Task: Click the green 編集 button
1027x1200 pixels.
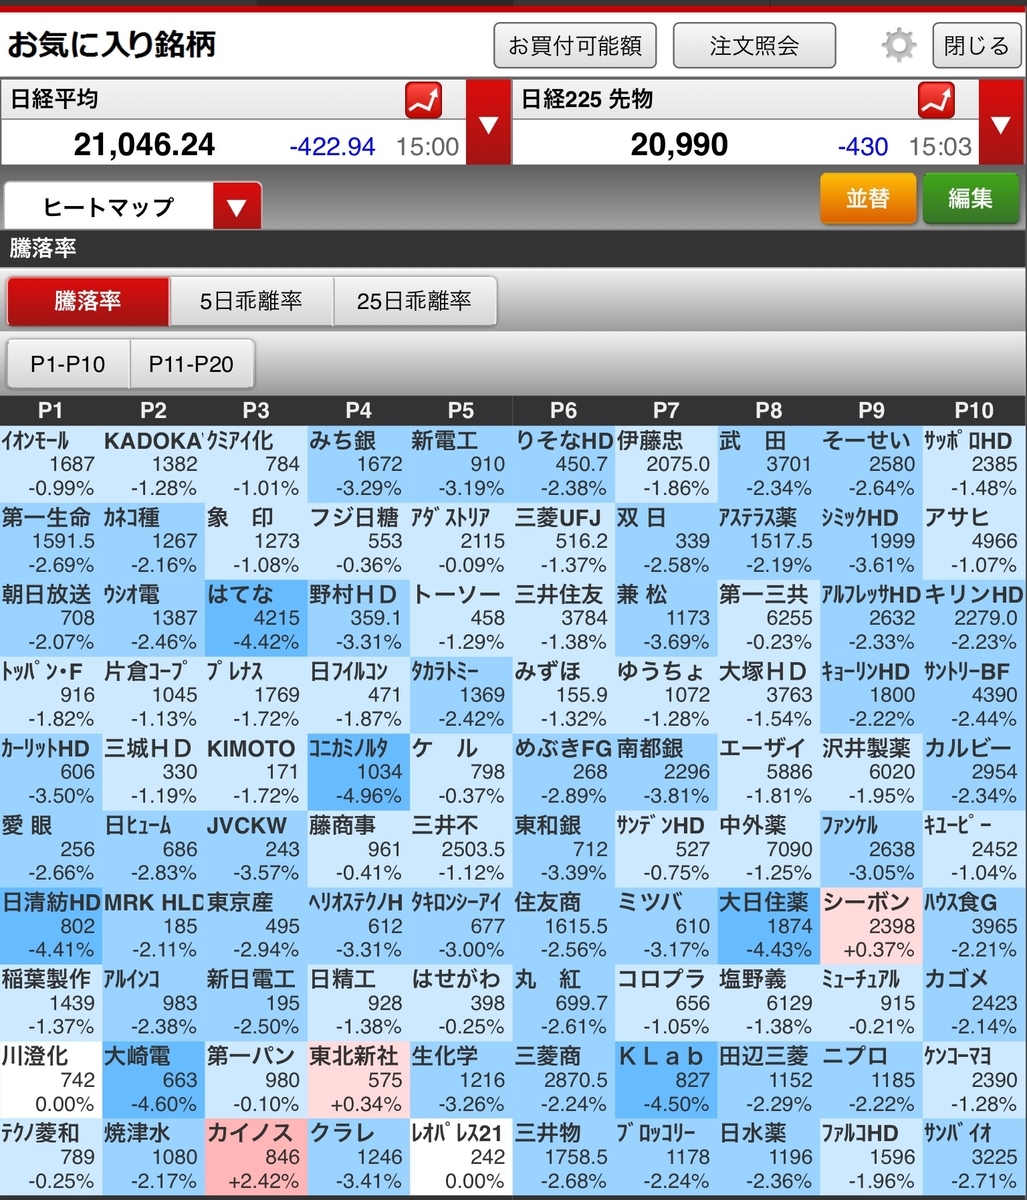Action: pyautogui.click(x=970, y=198)
